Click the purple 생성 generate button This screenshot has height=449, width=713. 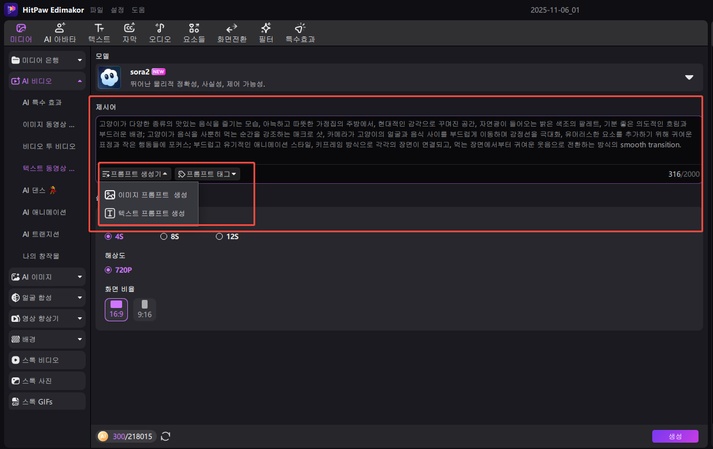[x=675, y=436]
